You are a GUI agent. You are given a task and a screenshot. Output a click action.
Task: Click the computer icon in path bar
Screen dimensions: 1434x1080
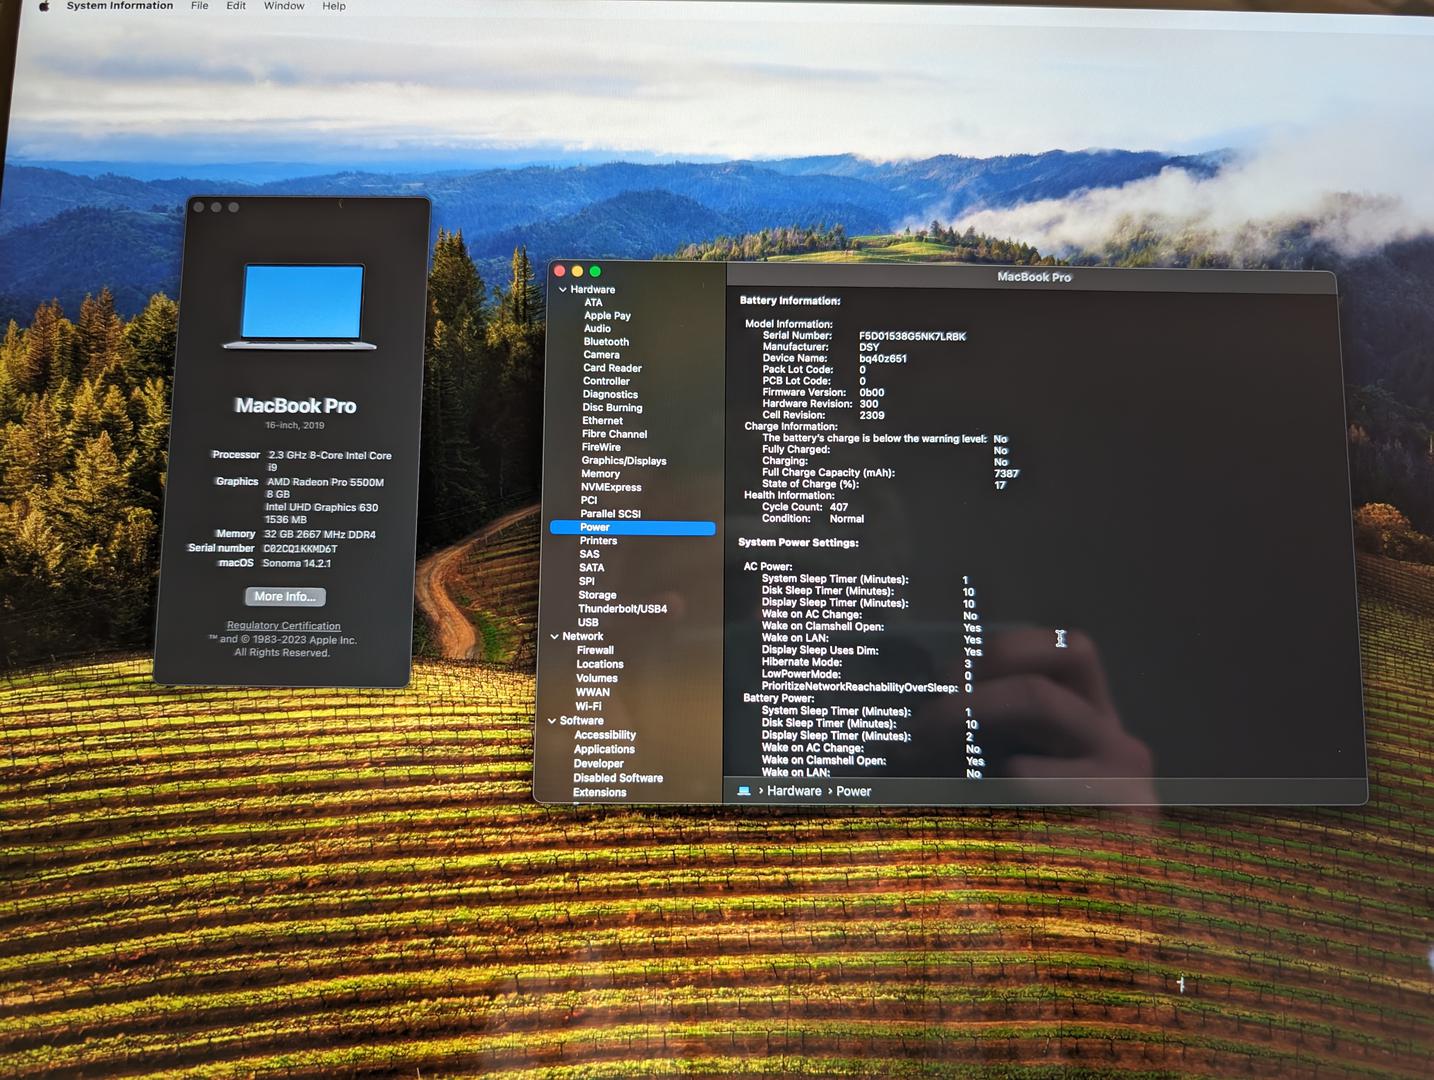click(744, 791)
